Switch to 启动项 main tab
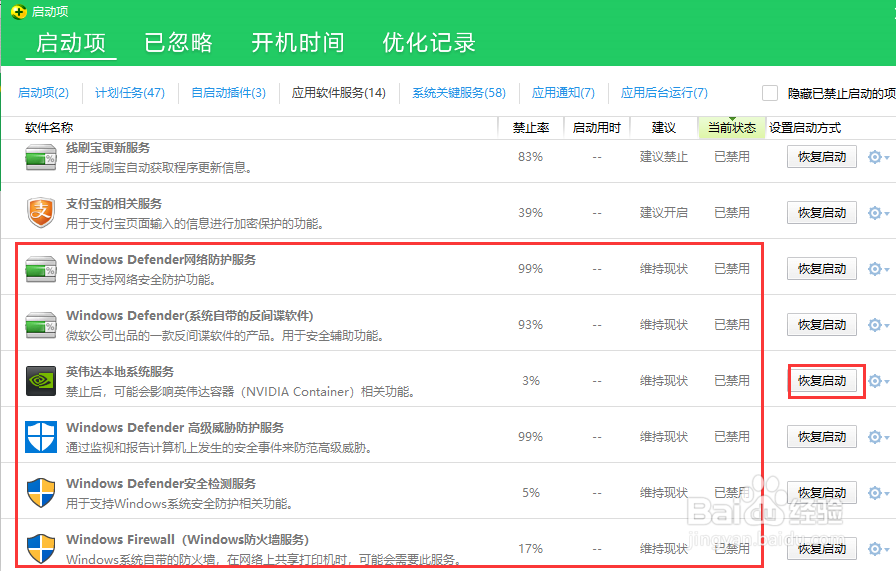896x571 pixels. point(71,43)
